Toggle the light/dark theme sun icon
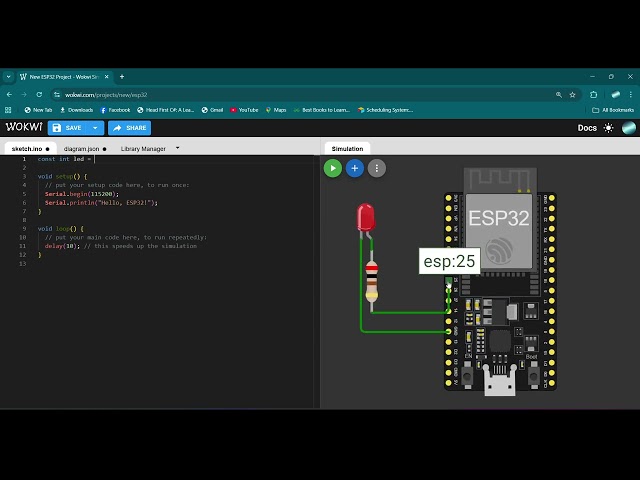The width and height of the screenshot is (640, 480). [x=608, y=128]
